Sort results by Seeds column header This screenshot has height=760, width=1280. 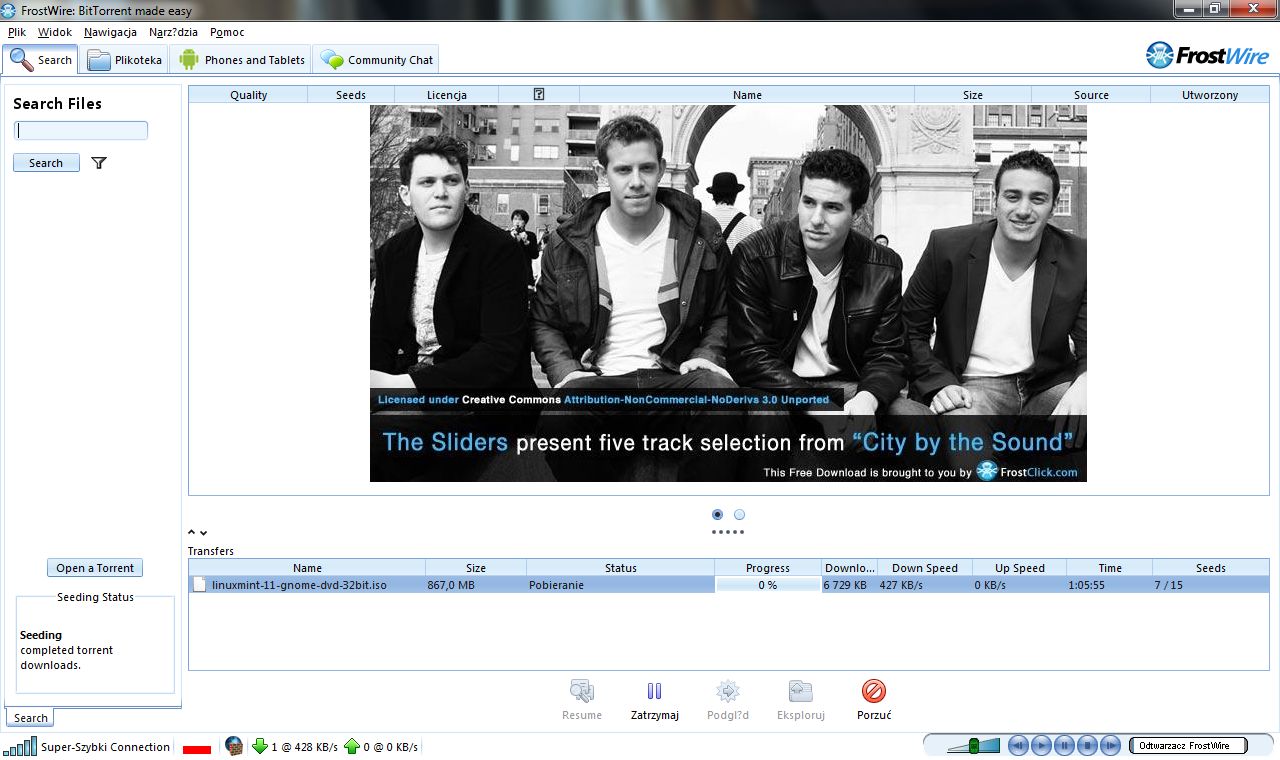(351, 95)
